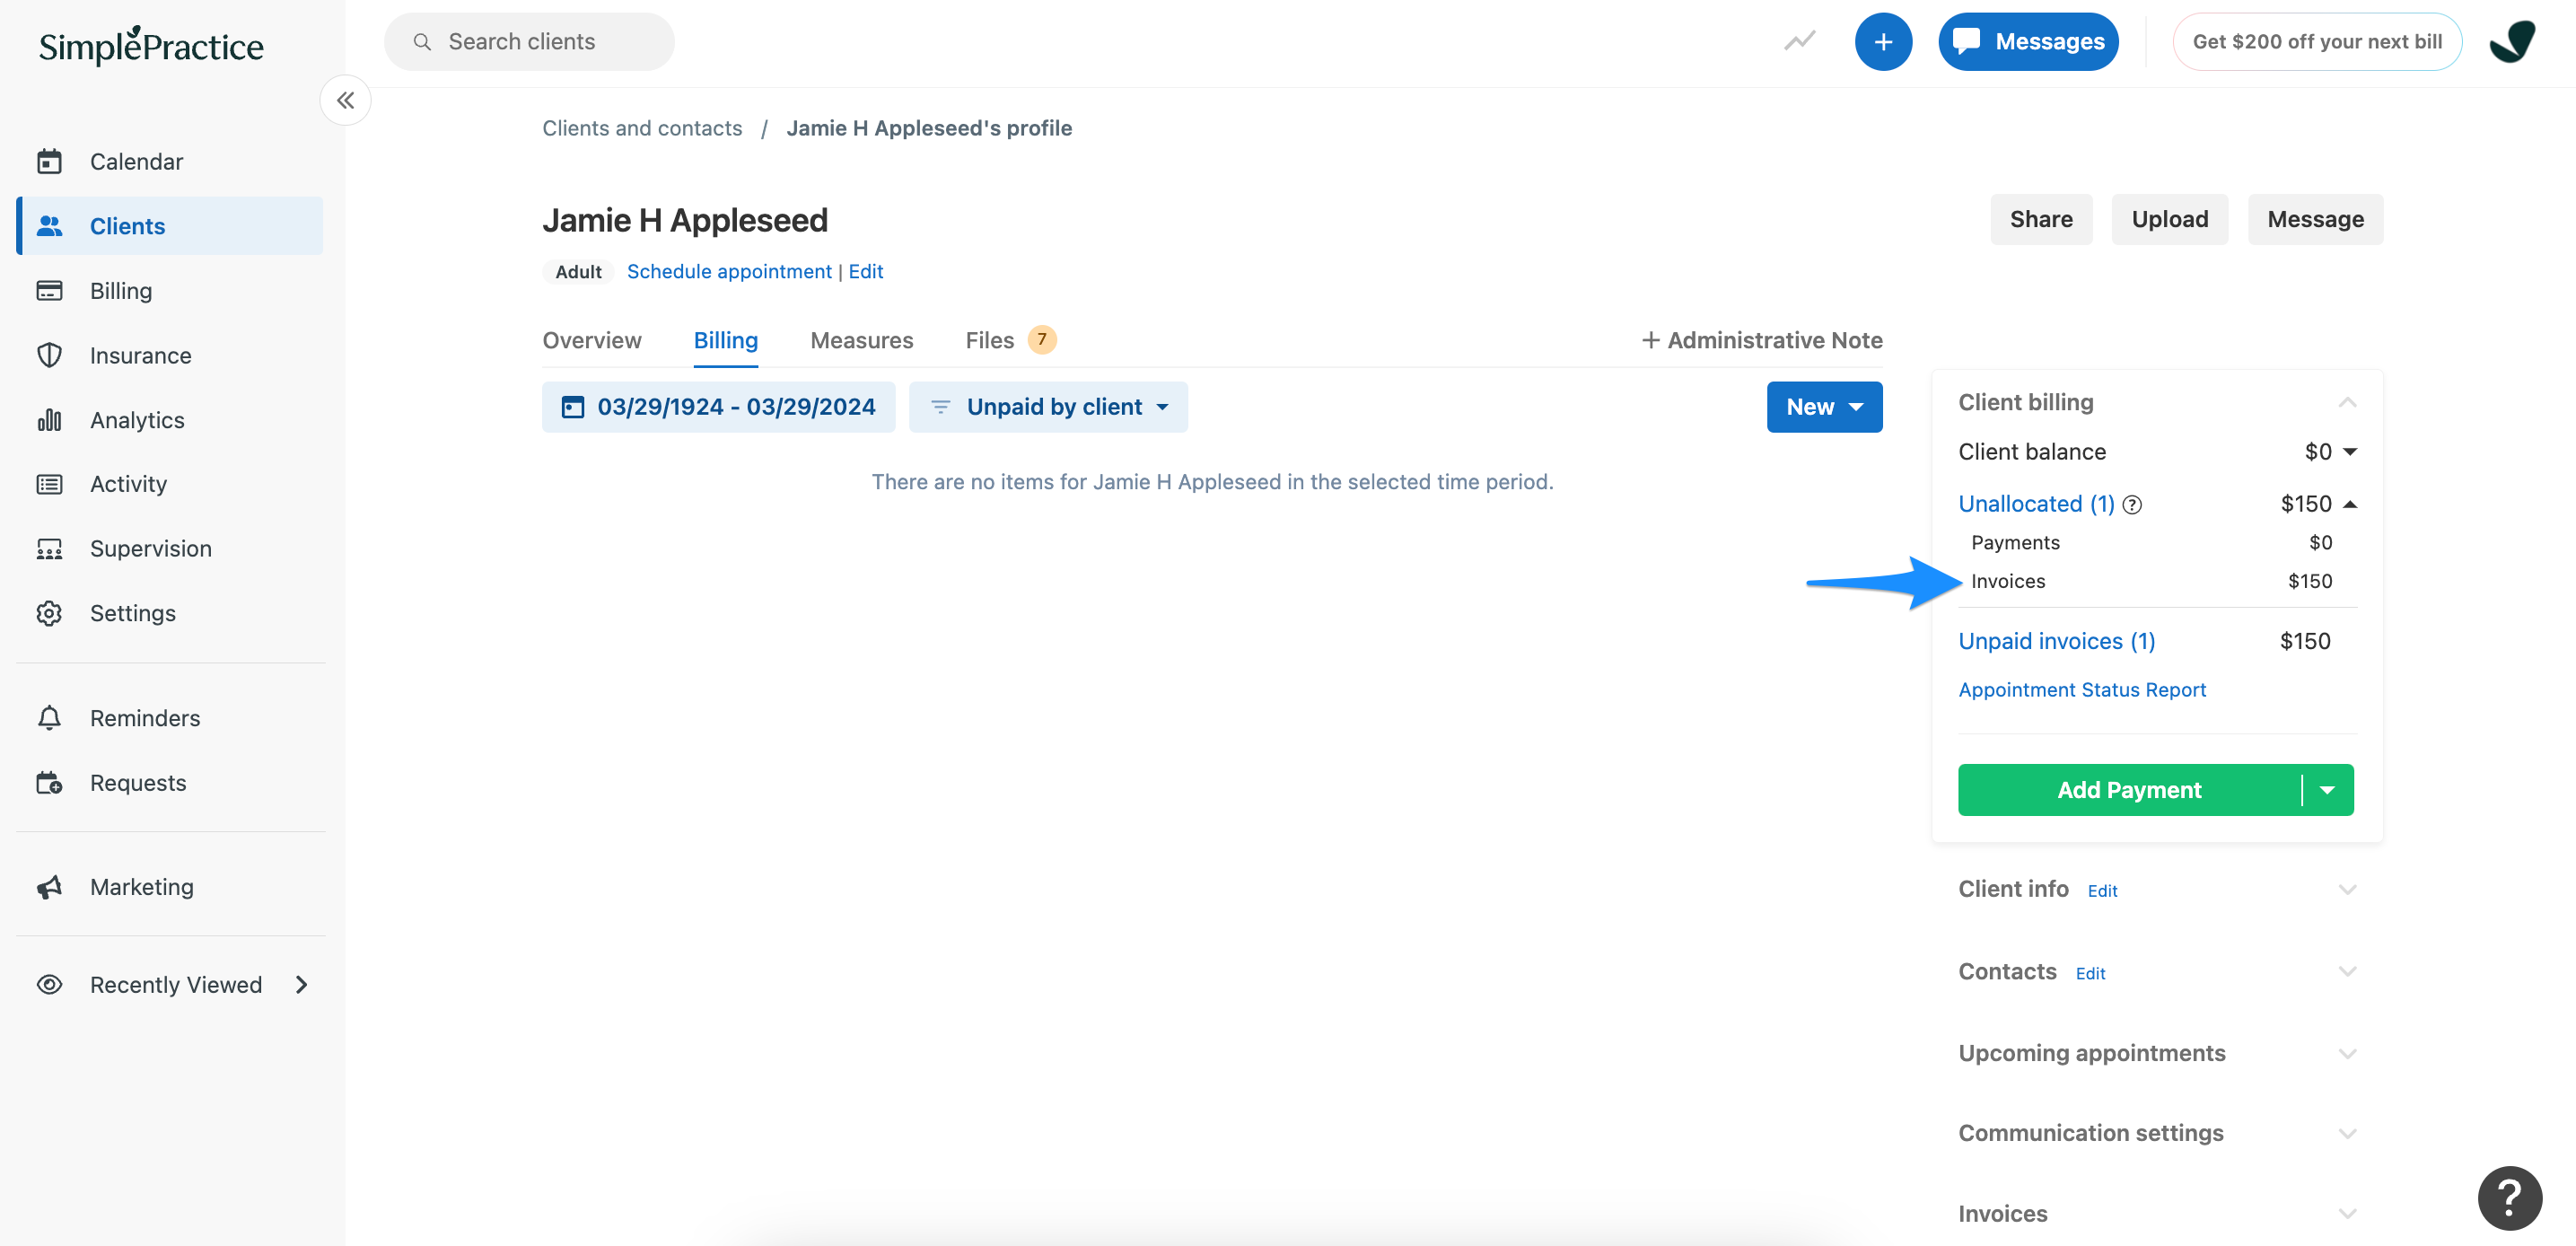Click the Settings gear icon
This screenshot has height=1246, width=2576.
(49, 613)
